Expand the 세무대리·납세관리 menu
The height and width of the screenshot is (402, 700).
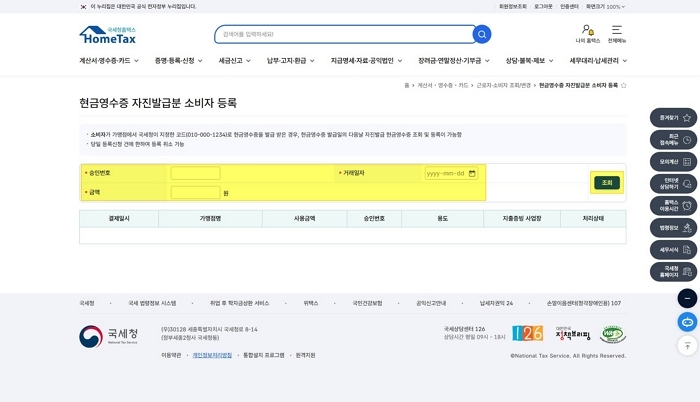(598, 61)
